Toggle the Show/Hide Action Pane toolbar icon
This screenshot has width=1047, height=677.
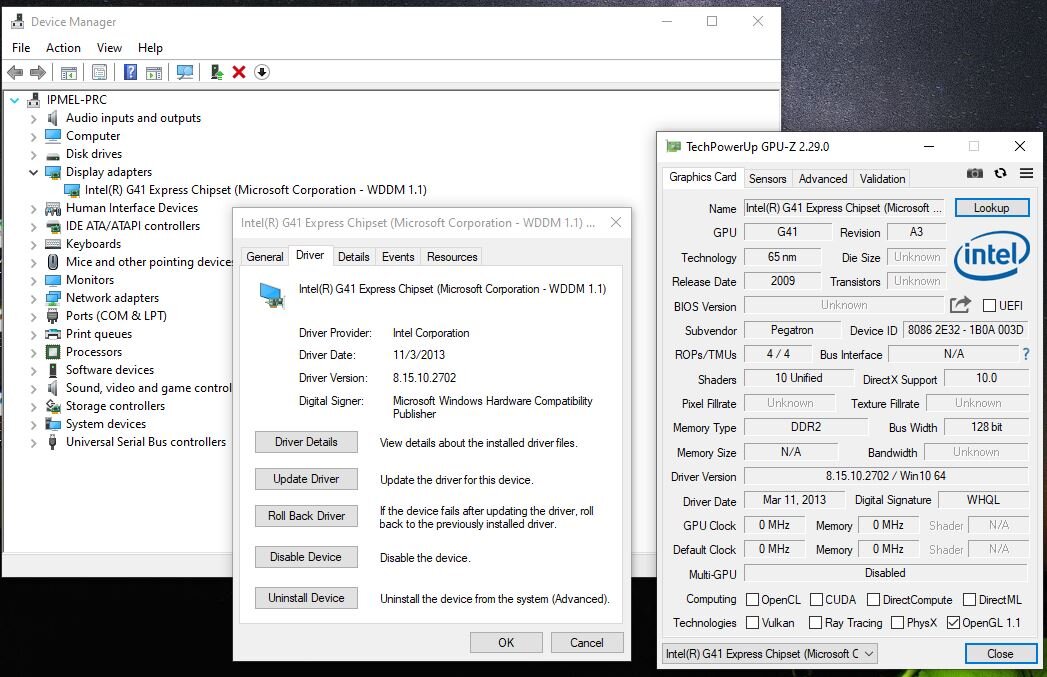154,72
